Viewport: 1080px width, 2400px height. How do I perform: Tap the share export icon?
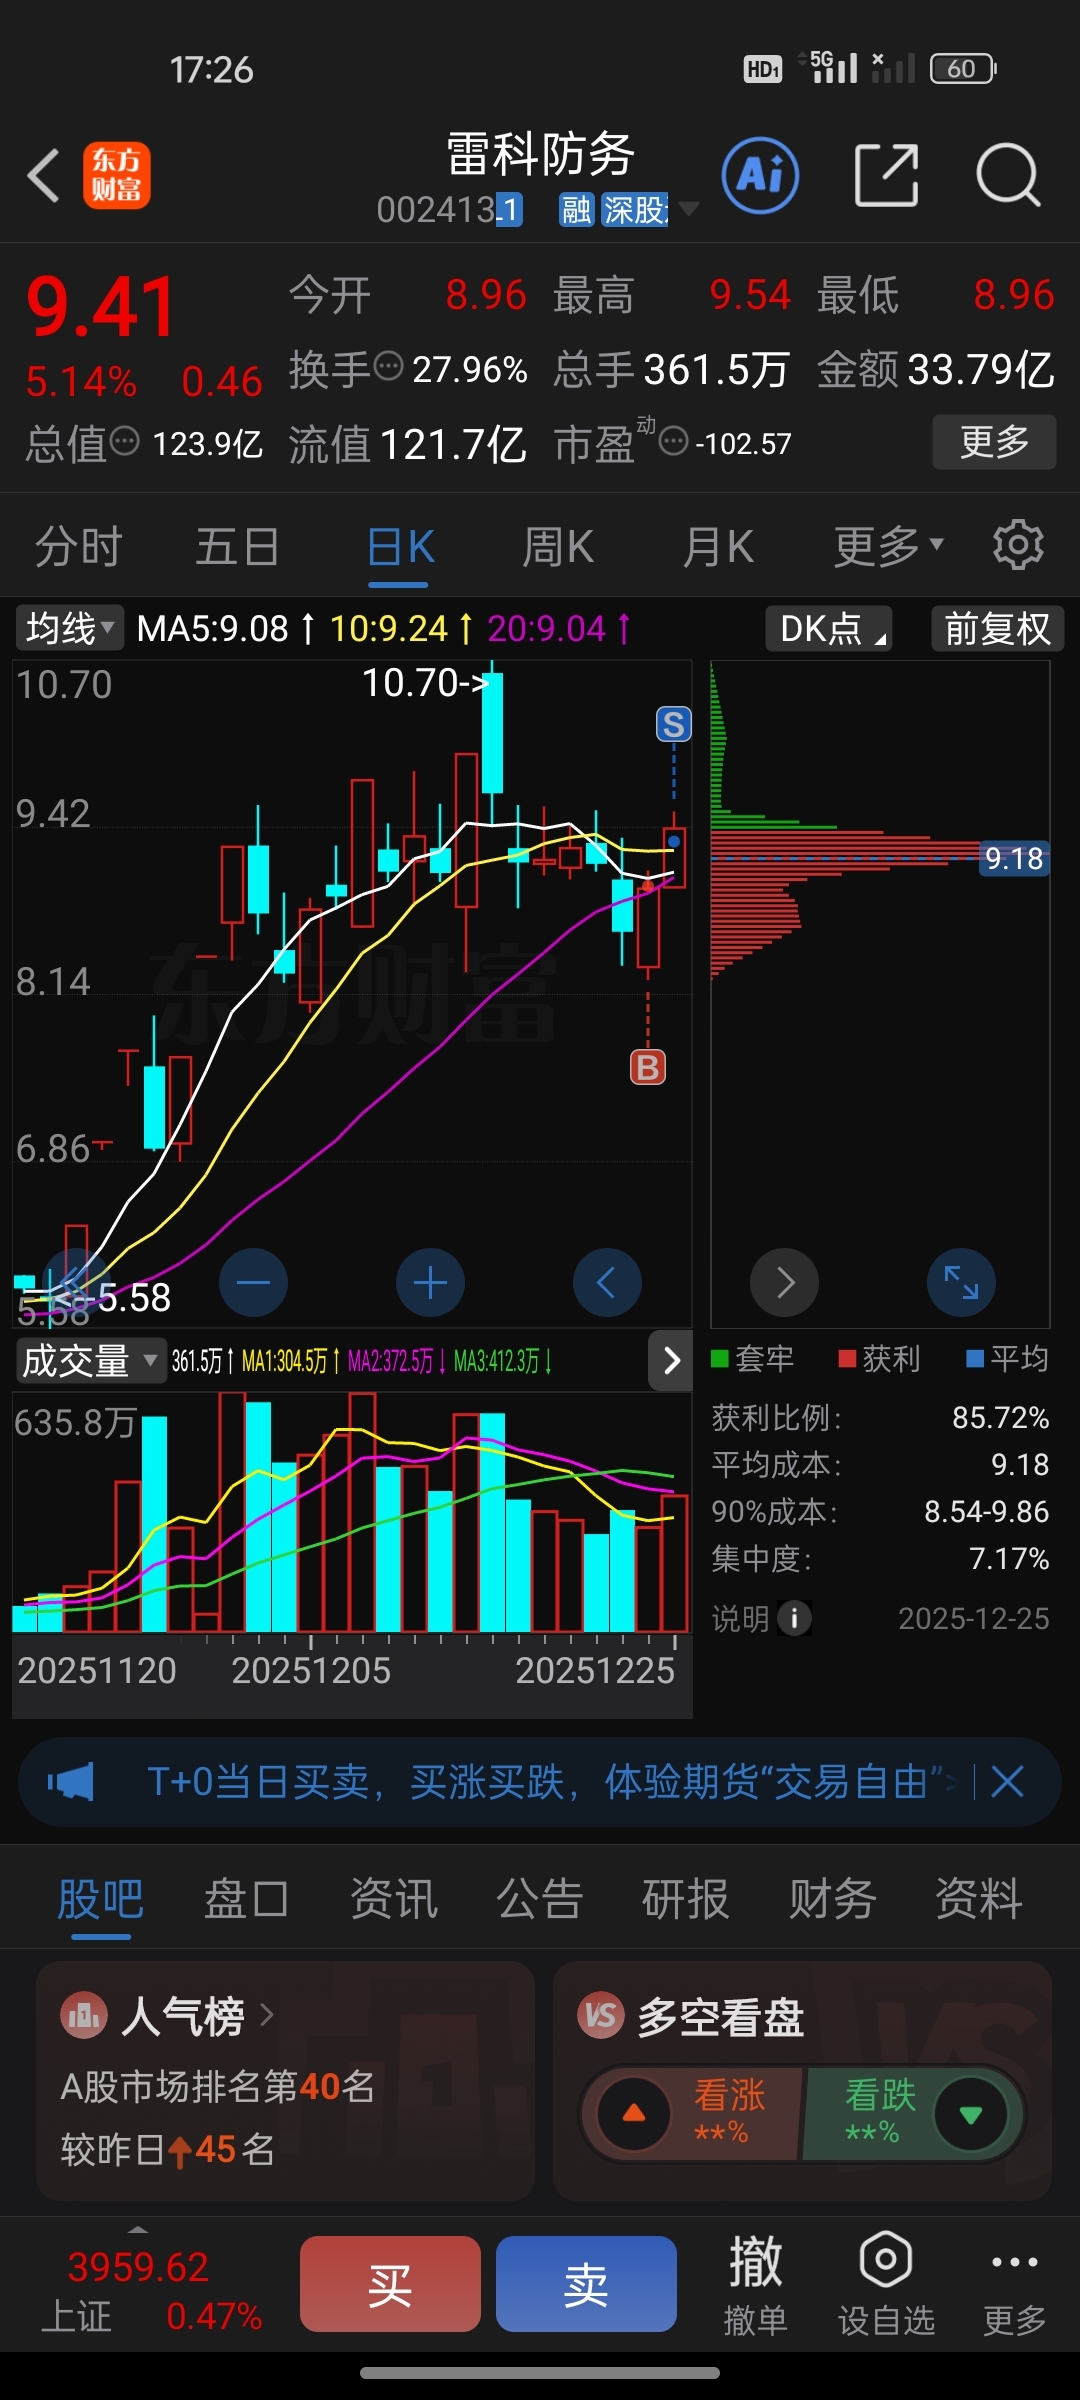coord(886,175)
